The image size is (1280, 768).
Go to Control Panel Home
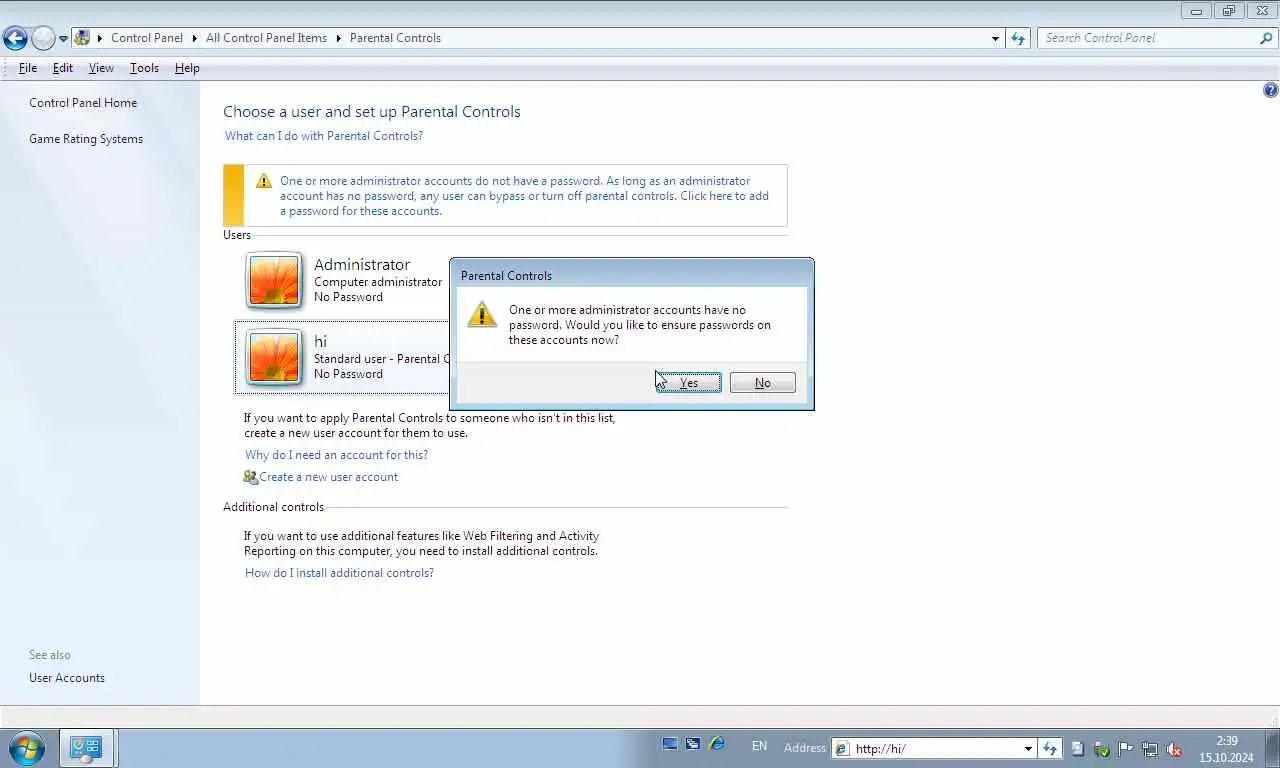83,103
